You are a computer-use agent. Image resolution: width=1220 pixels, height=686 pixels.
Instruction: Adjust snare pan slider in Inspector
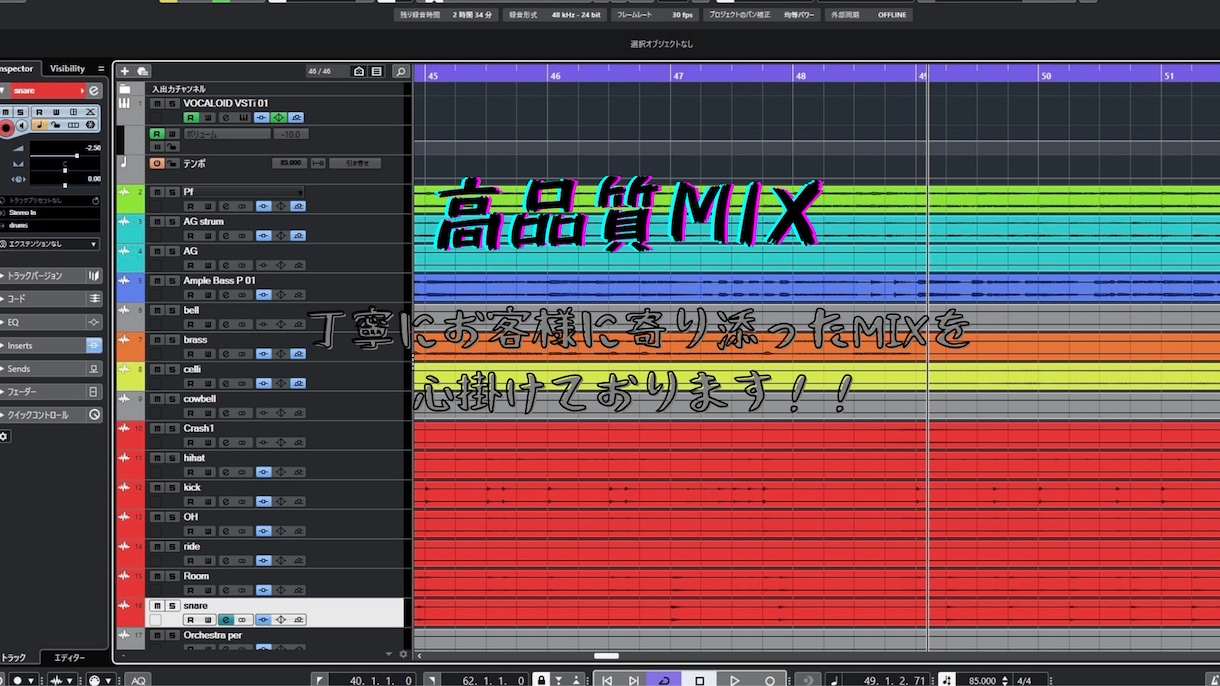(x=65, y=170)
